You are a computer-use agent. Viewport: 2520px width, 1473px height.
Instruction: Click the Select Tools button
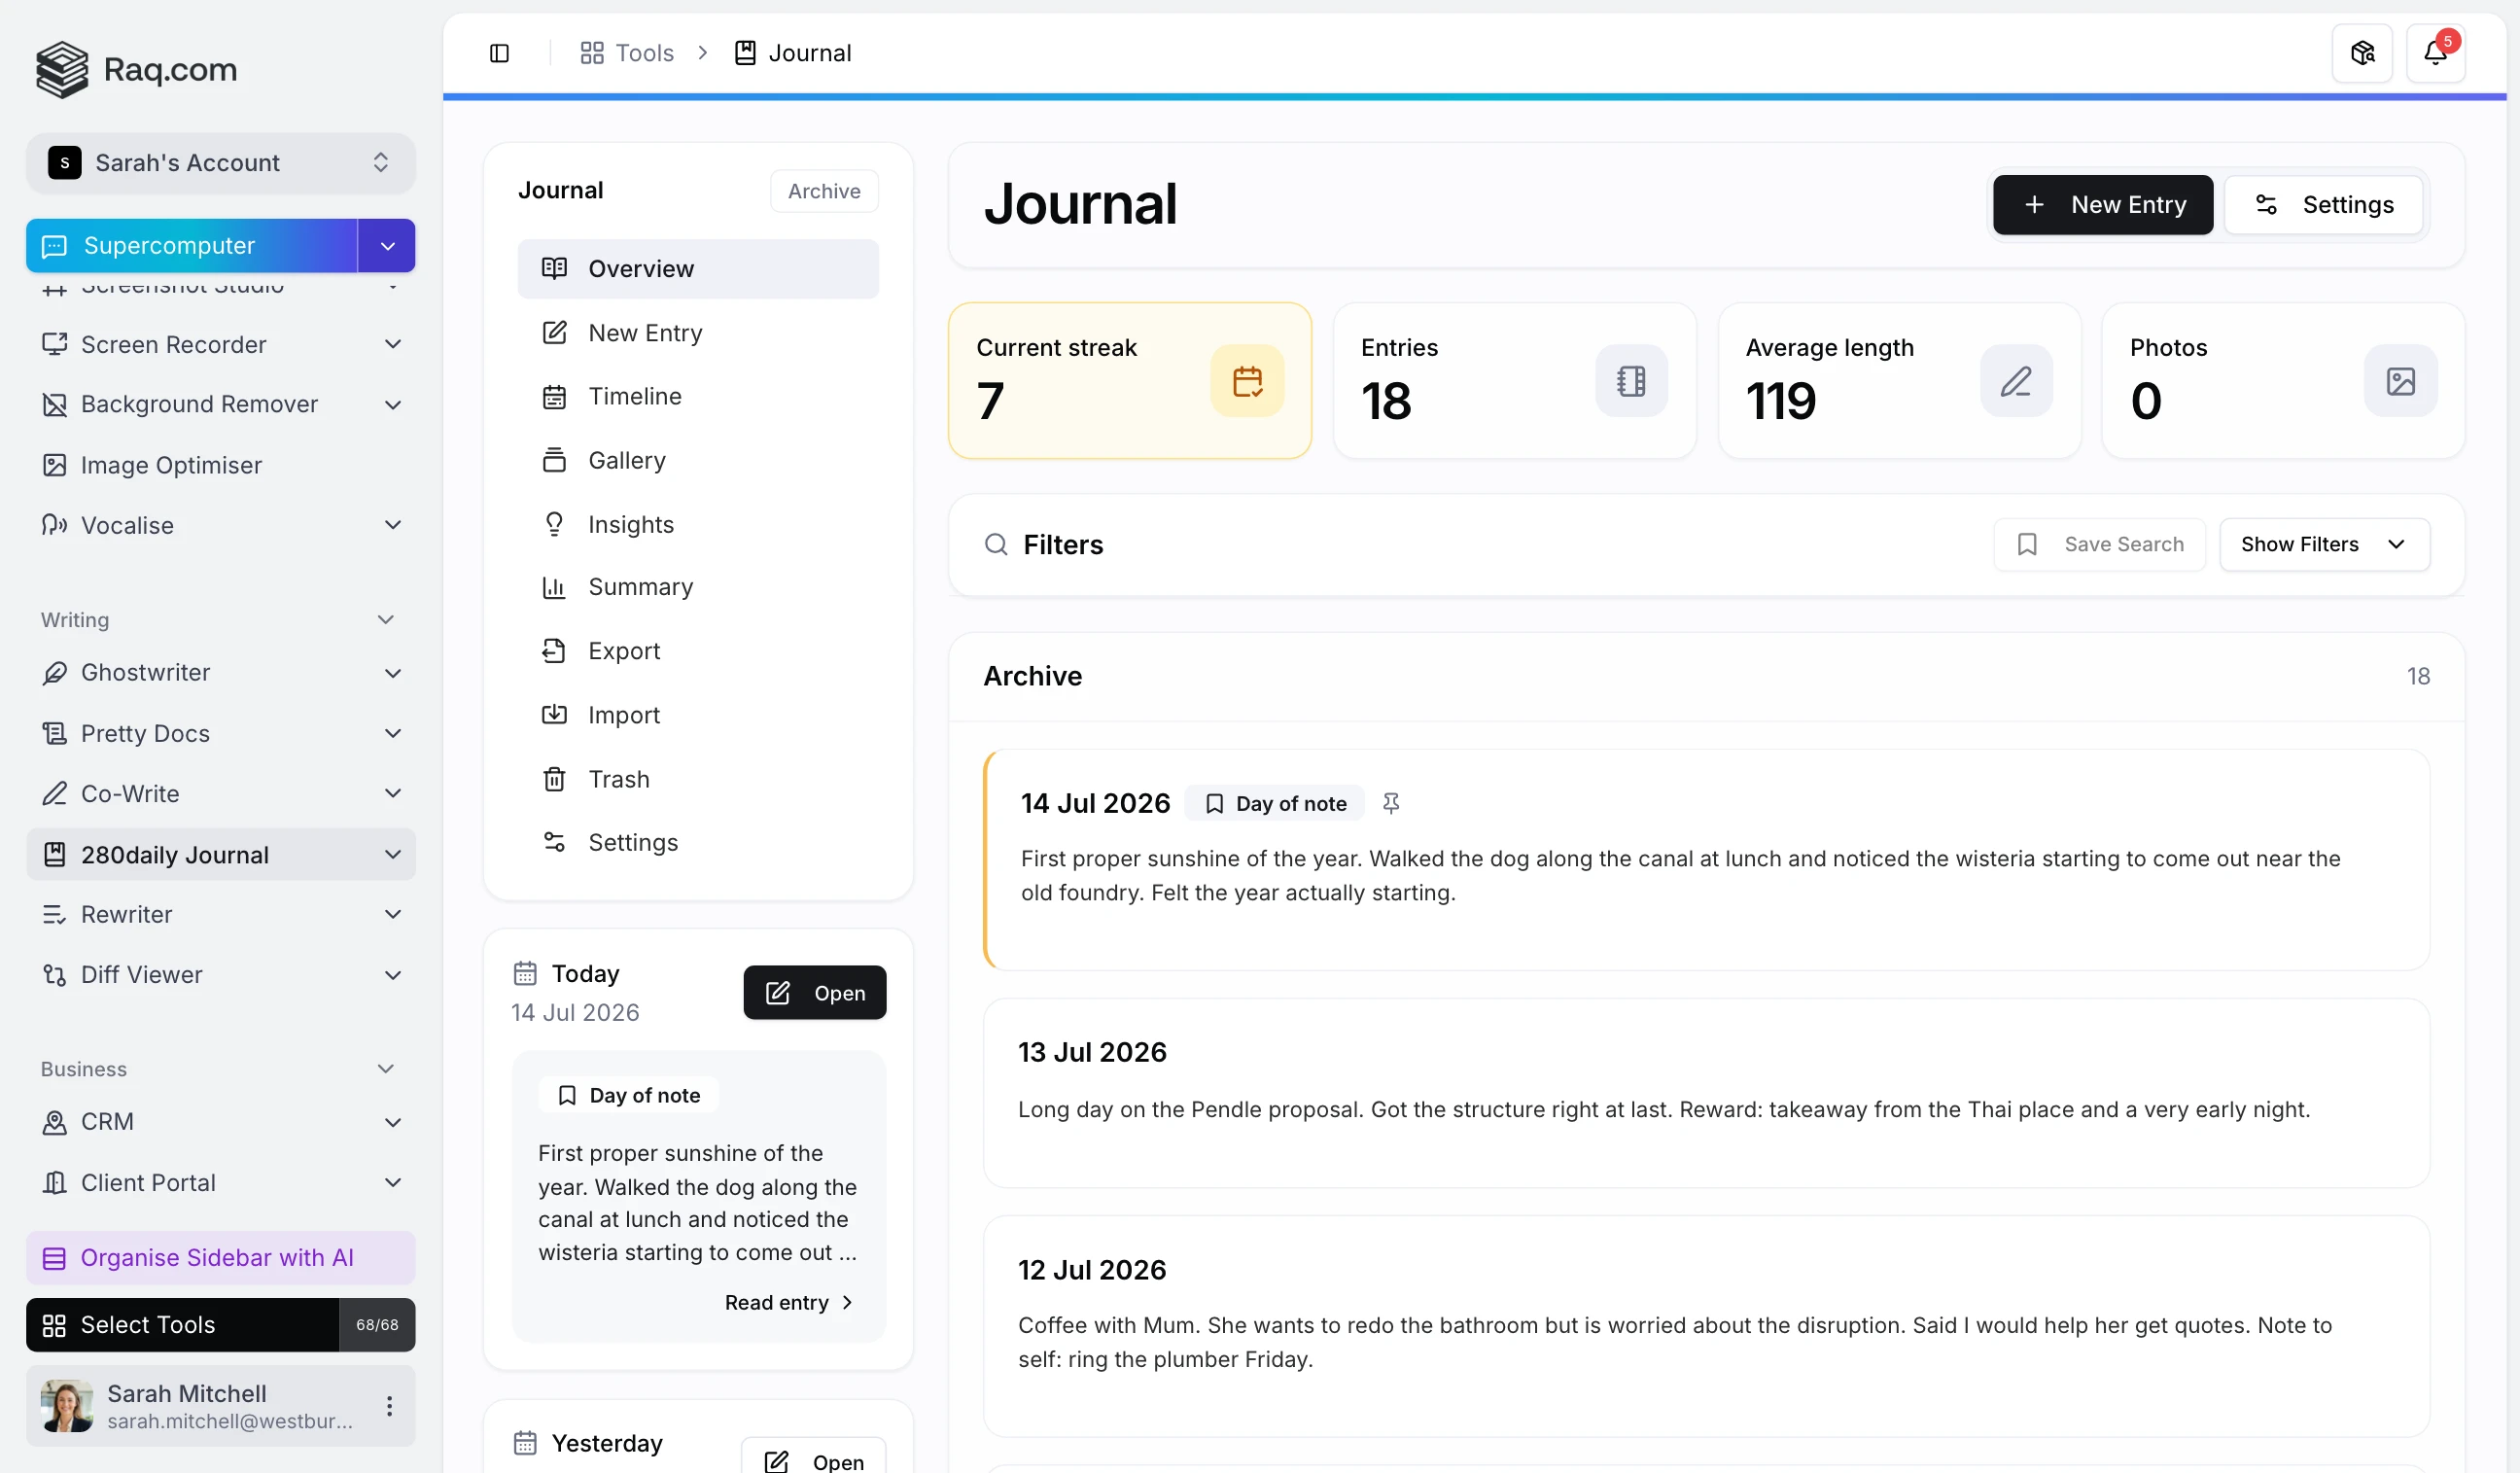coord(182,1325)
